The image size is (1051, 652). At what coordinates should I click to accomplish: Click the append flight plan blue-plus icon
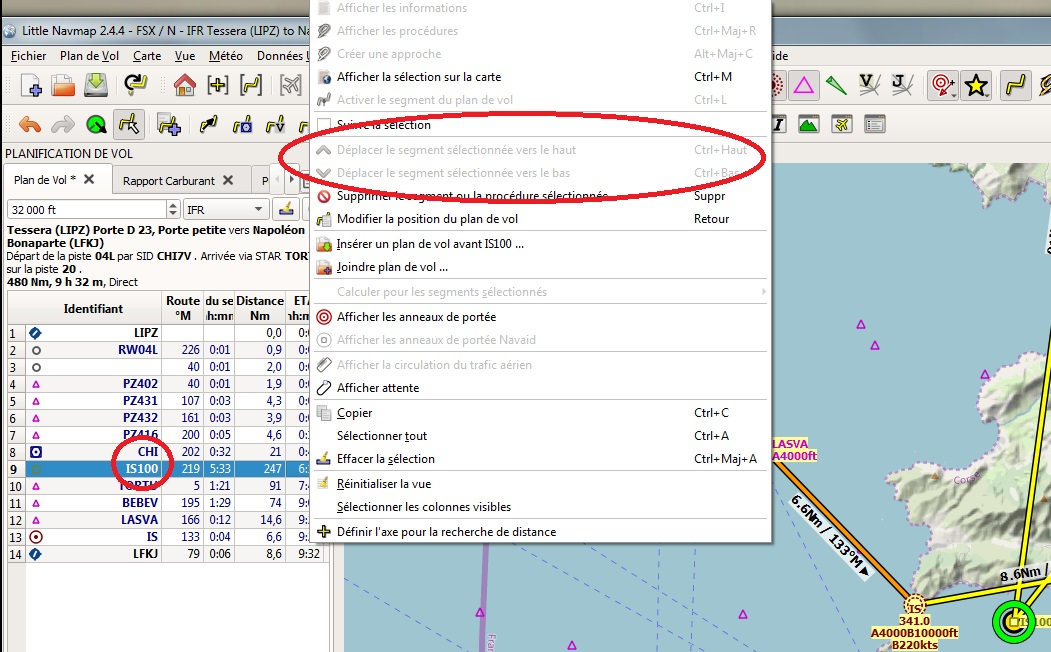[168, 125]
